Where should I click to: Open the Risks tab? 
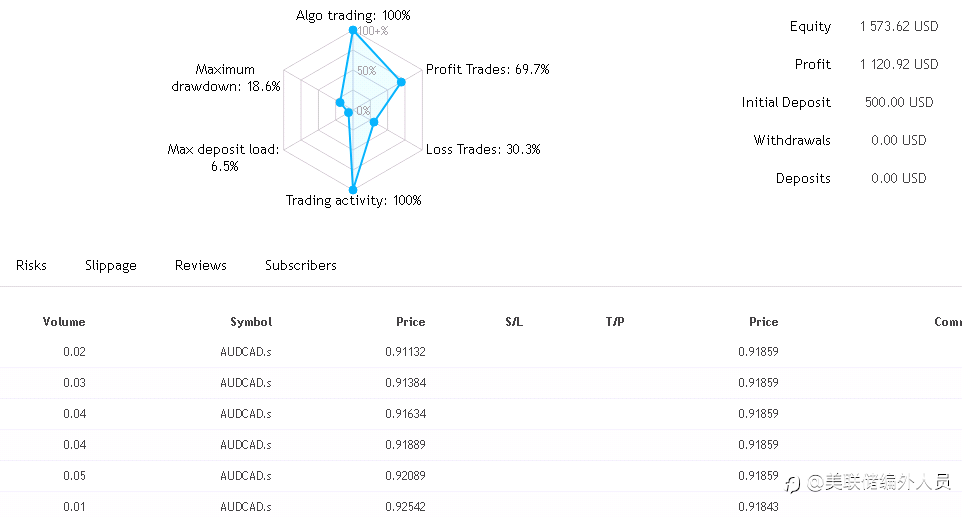pyautogui.click(x=31, y=265)
